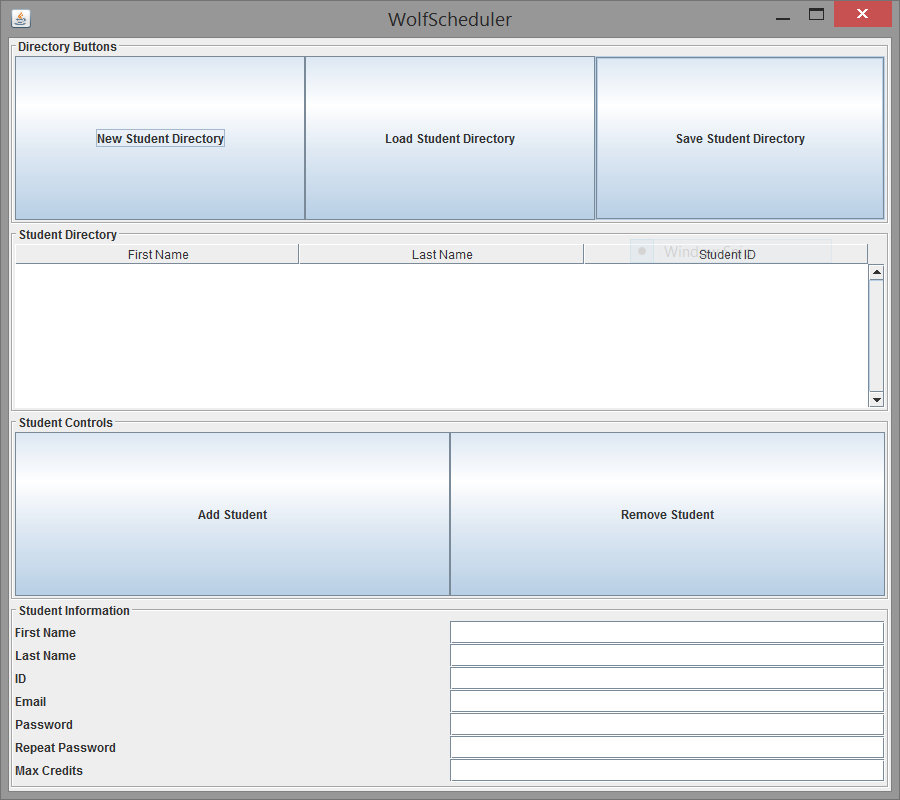
Task: Add Student to the directory
Action: [232, 514]
